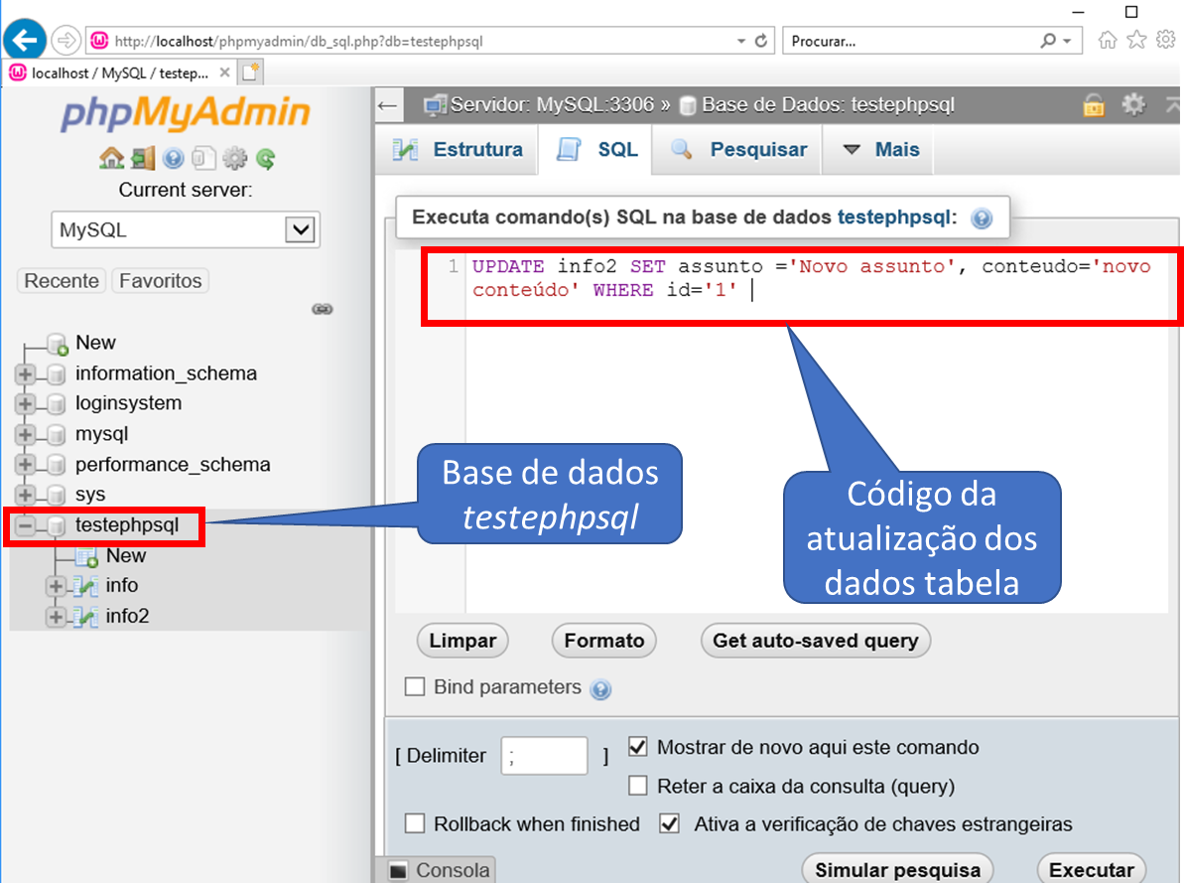This screenshot has width=1184, height=883.
Task: Open Servidor MySQL:3306 breadcrumb link
Action: (551, 104)
